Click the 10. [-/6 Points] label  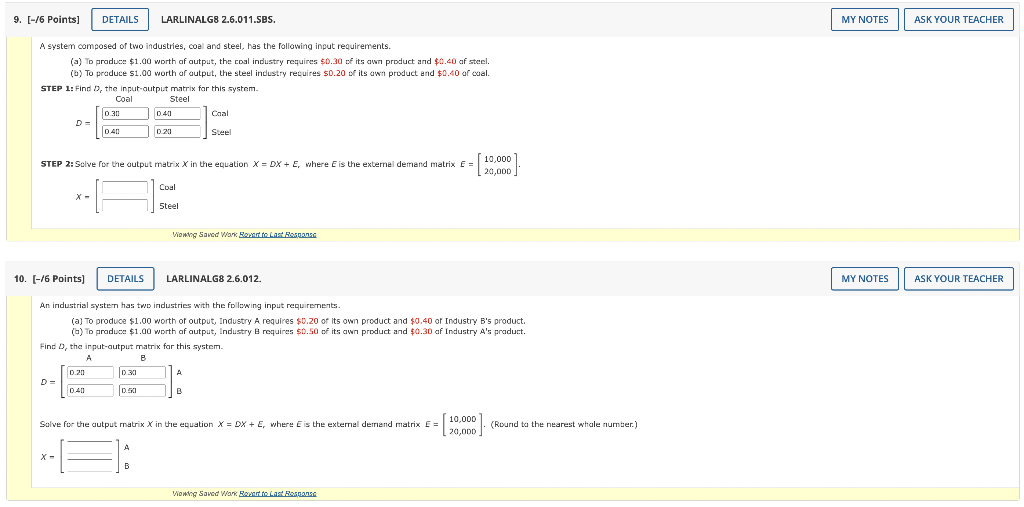click(x=49, y=279)
